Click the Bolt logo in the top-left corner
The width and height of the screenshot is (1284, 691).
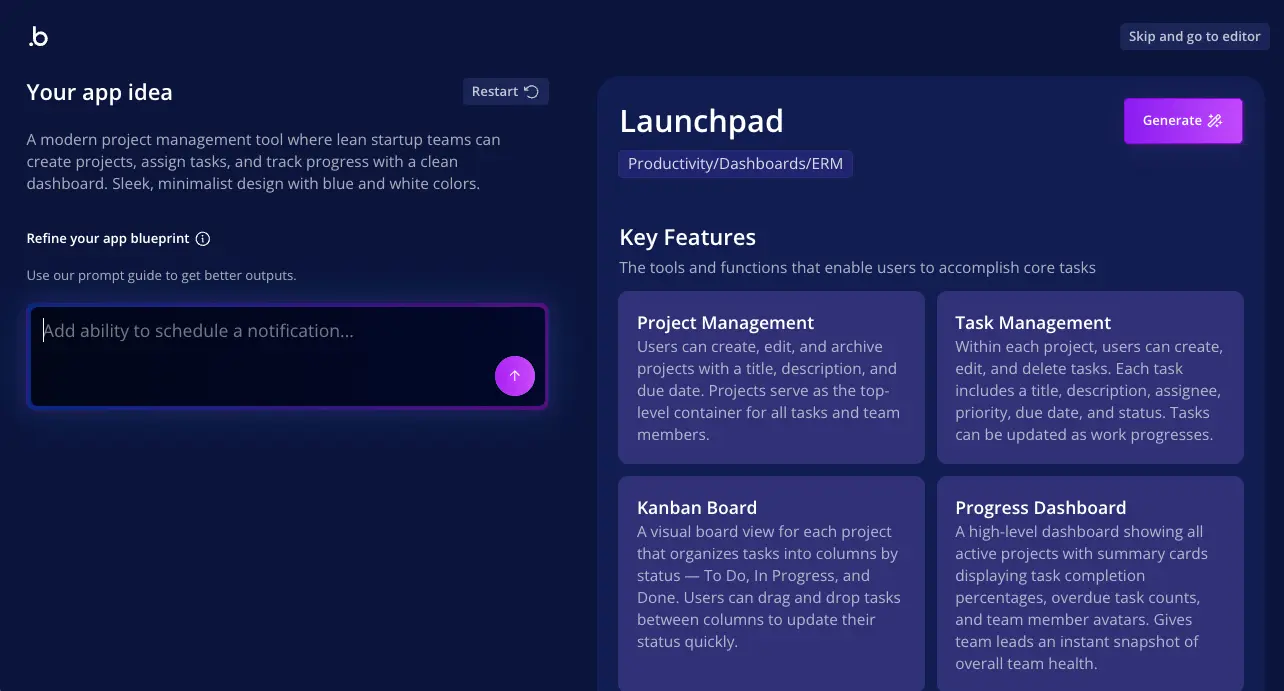[x=37, y=36]
